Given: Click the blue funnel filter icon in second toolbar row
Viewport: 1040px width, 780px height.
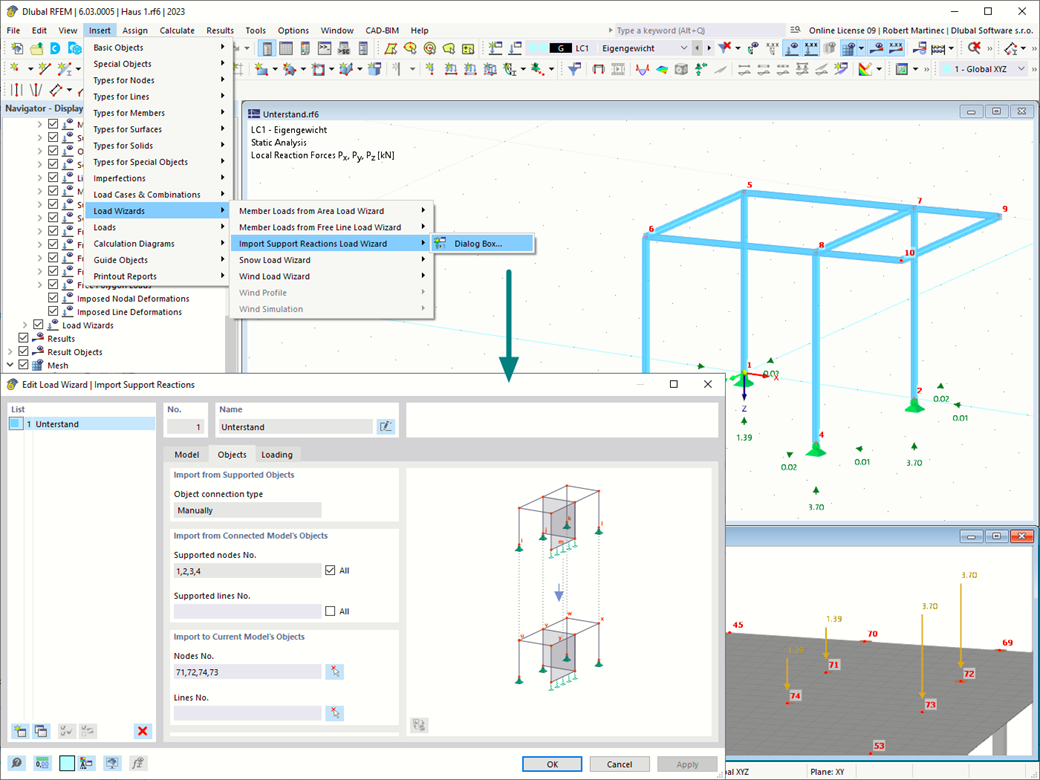Looking at the screenshot, I should (x=574, y=69).
